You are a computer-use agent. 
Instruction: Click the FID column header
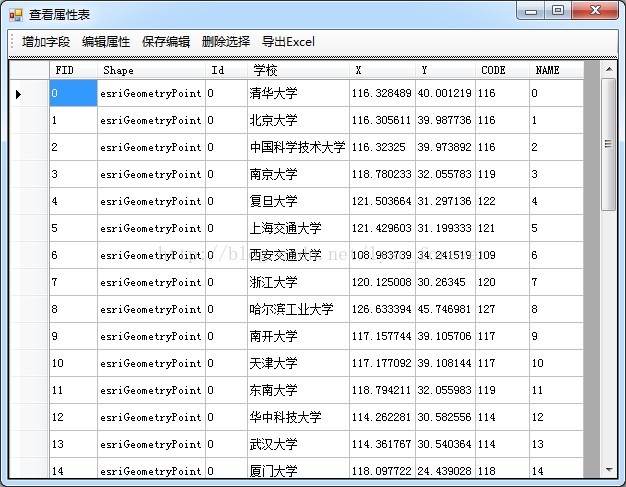(x=73, y=70)
